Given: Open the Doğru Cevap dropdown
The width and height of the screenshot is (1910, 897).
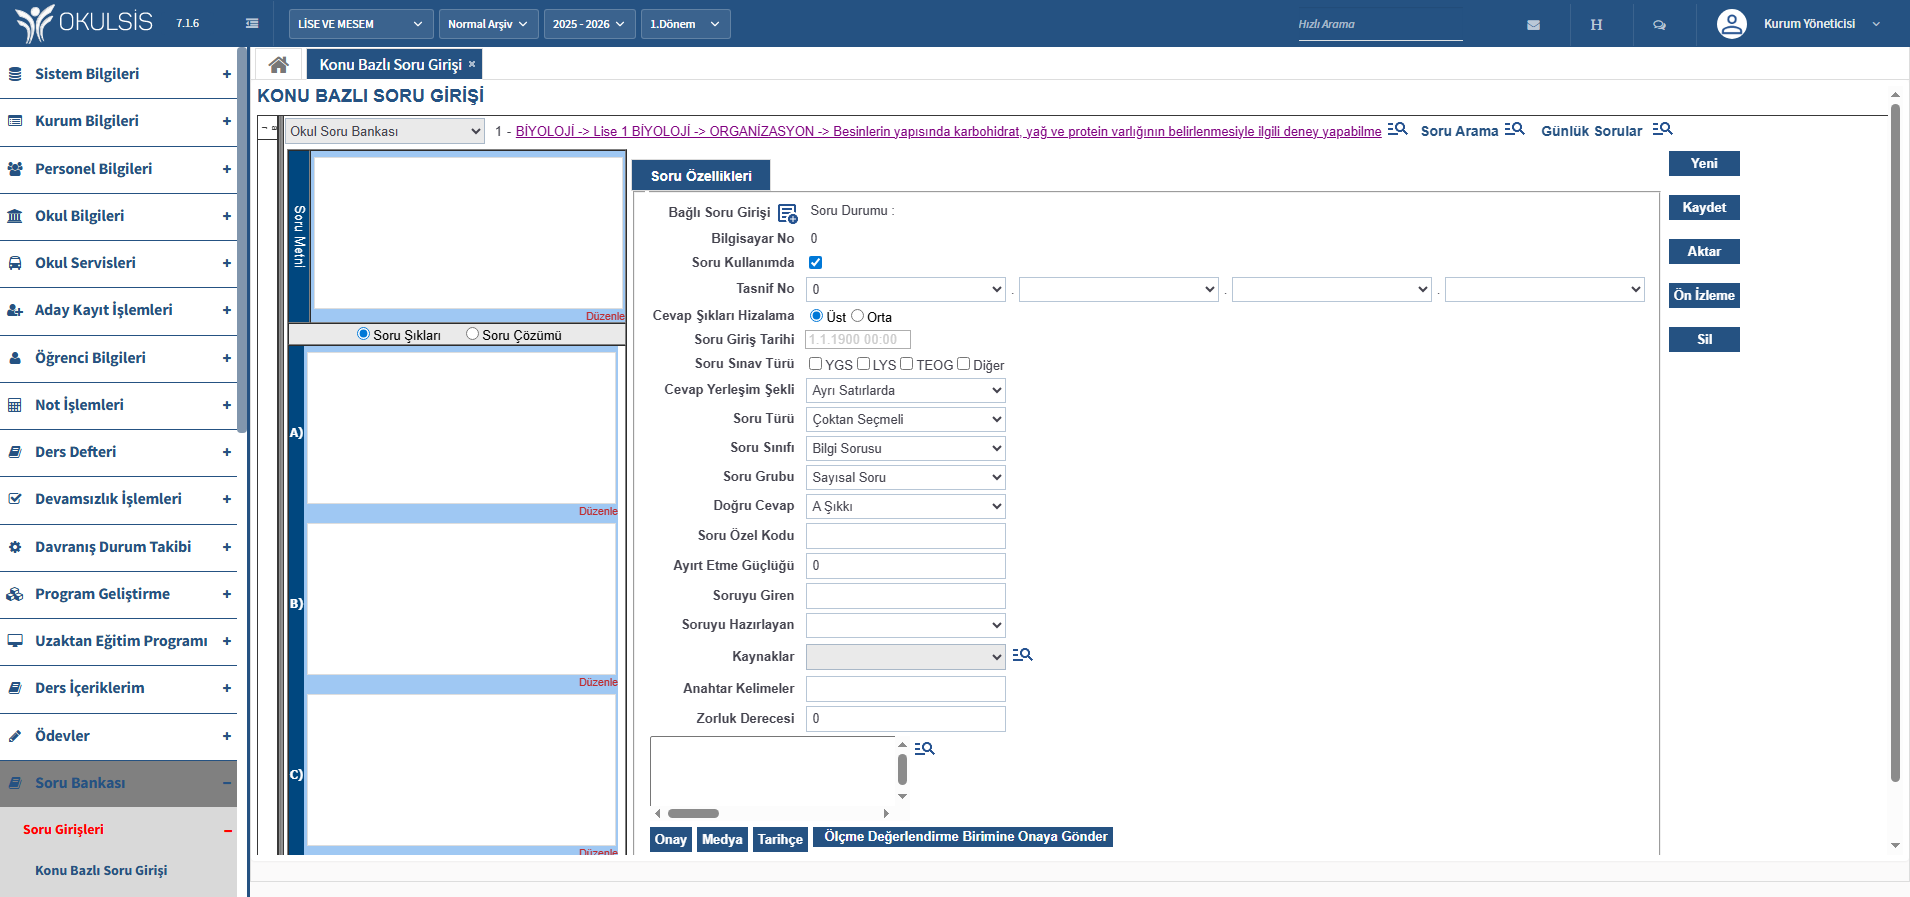Looking at the screenshot, I should (905, 507).
